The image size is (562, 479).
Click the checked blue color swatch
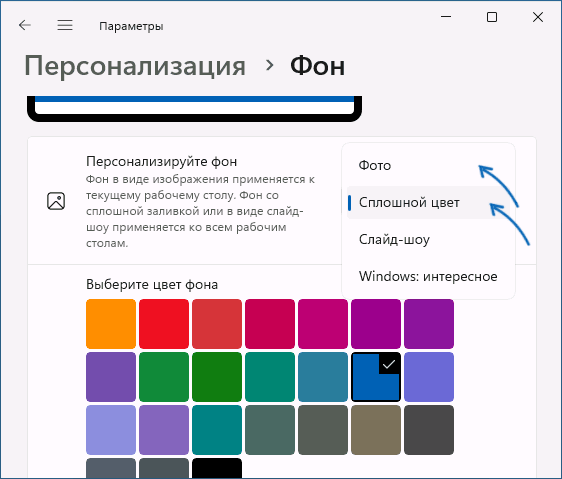(376, 377)
